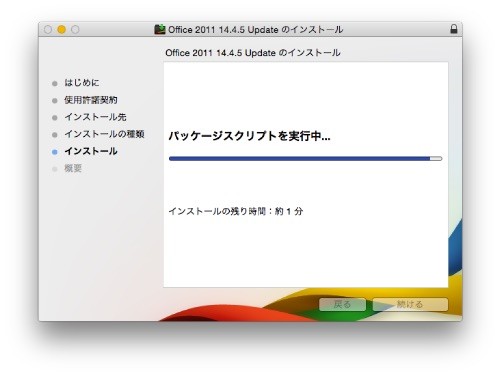Select the インストール先 step in the sidebar
This screenshot has width=500, height=376.
tap(95, 117)
